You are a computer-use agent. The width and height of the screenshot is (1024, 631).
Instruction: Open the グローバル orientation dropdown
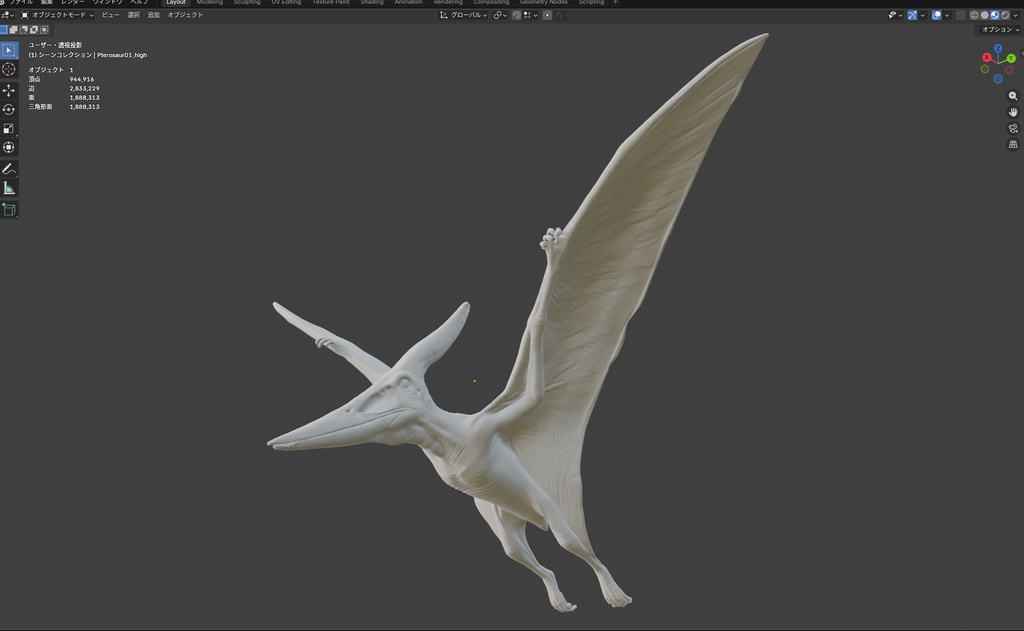463,15
